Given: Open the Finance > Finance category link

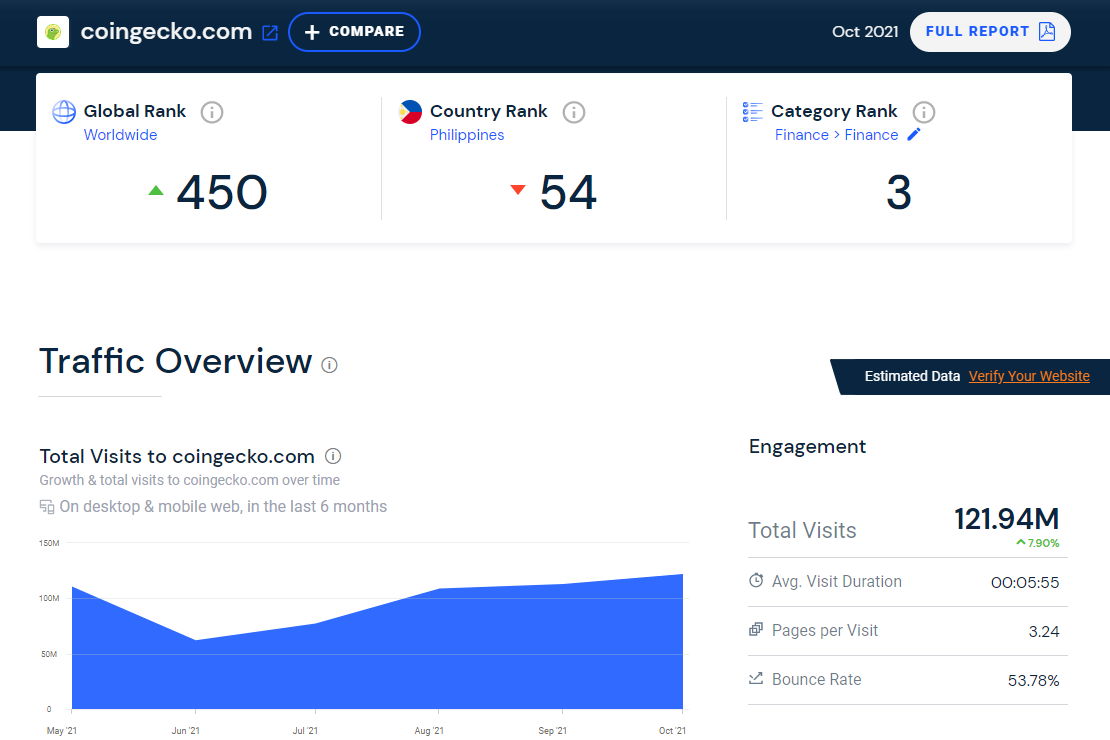Looking at the screenshot, I should click(836, 135).
